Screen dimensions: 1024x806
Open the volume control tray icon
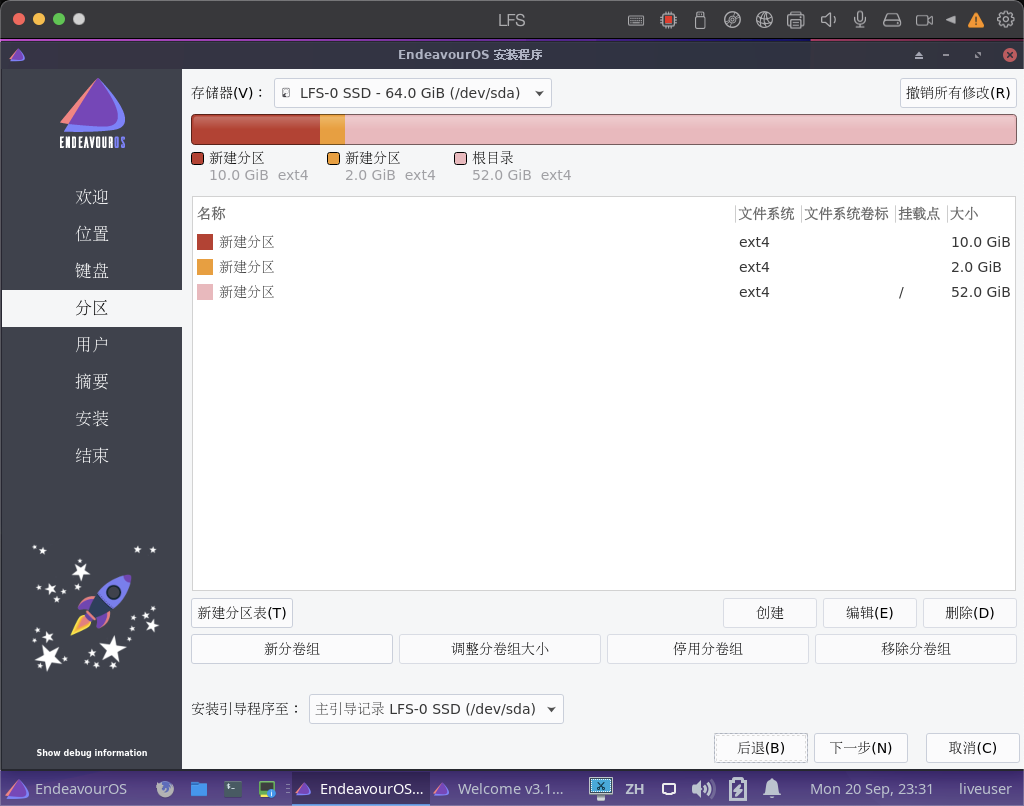click(x=703, y=788)
